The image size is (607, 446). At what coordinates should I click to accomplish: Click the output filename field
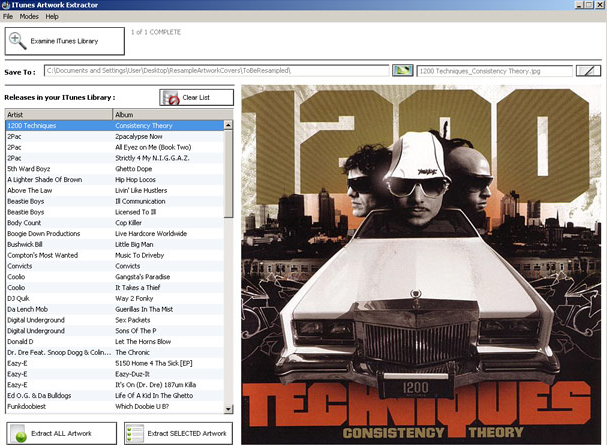494,71
